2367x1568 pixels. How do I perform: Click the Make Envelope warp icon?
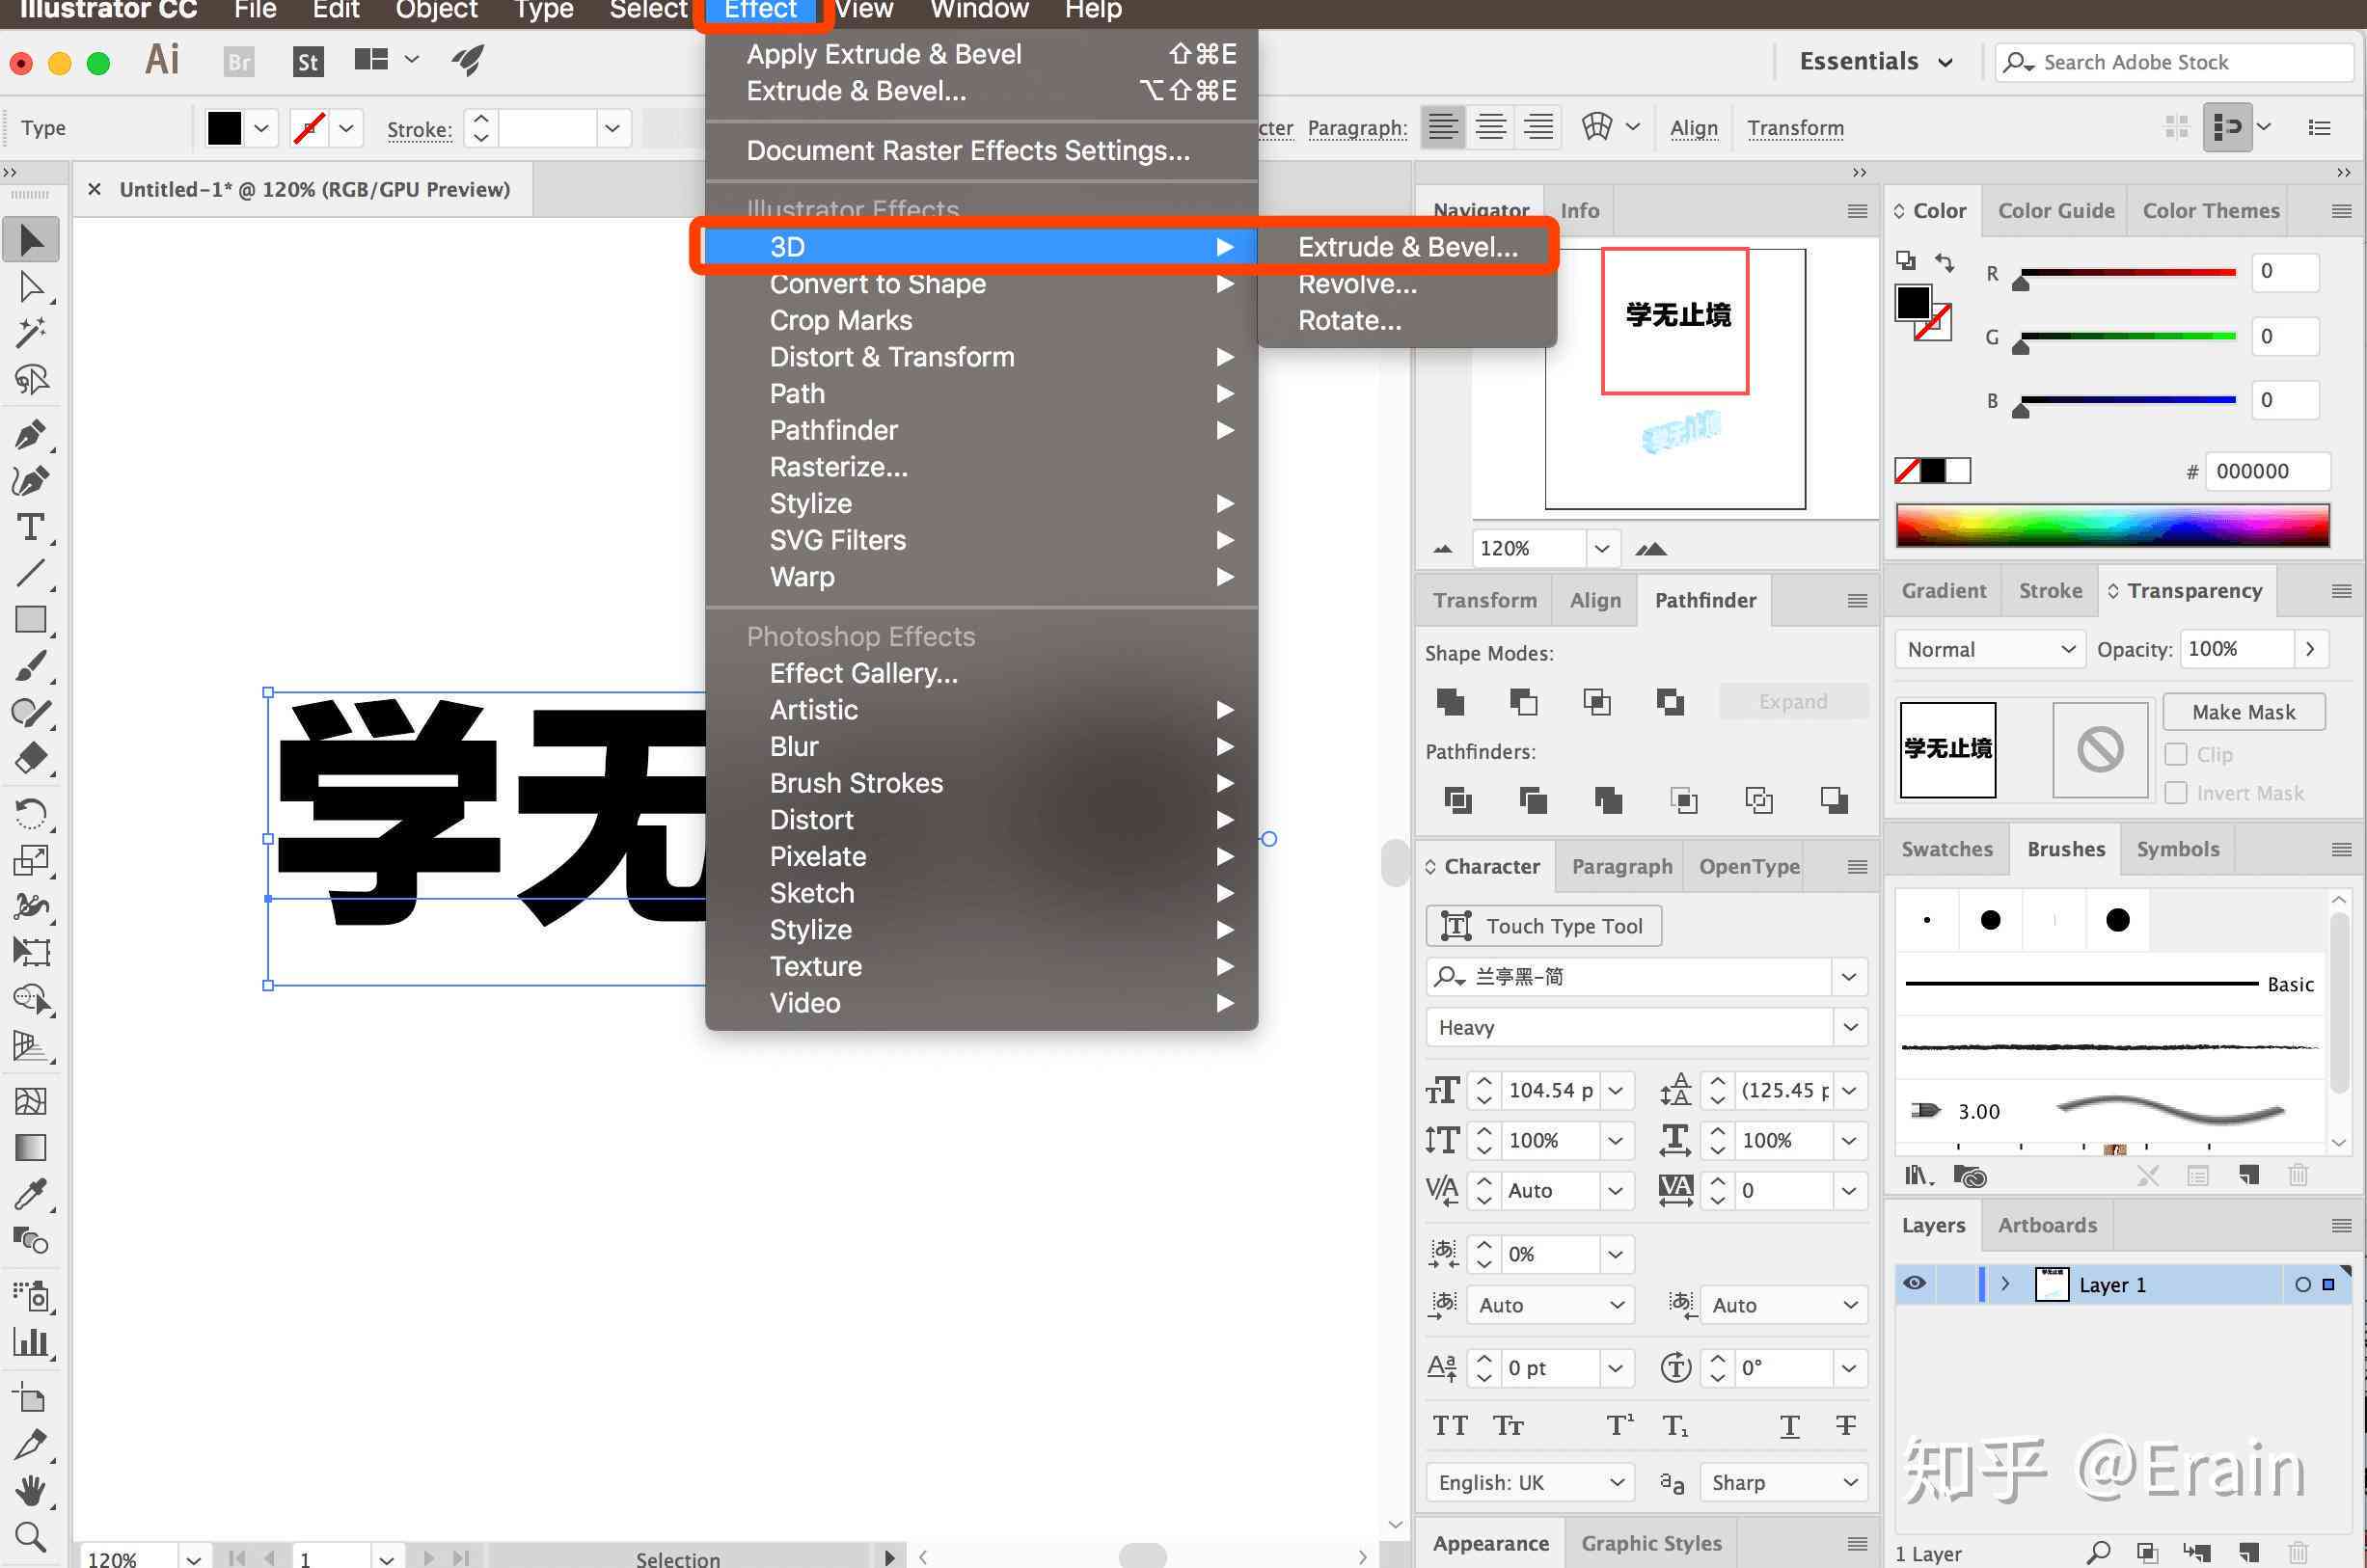click(x=1597, y=127)
